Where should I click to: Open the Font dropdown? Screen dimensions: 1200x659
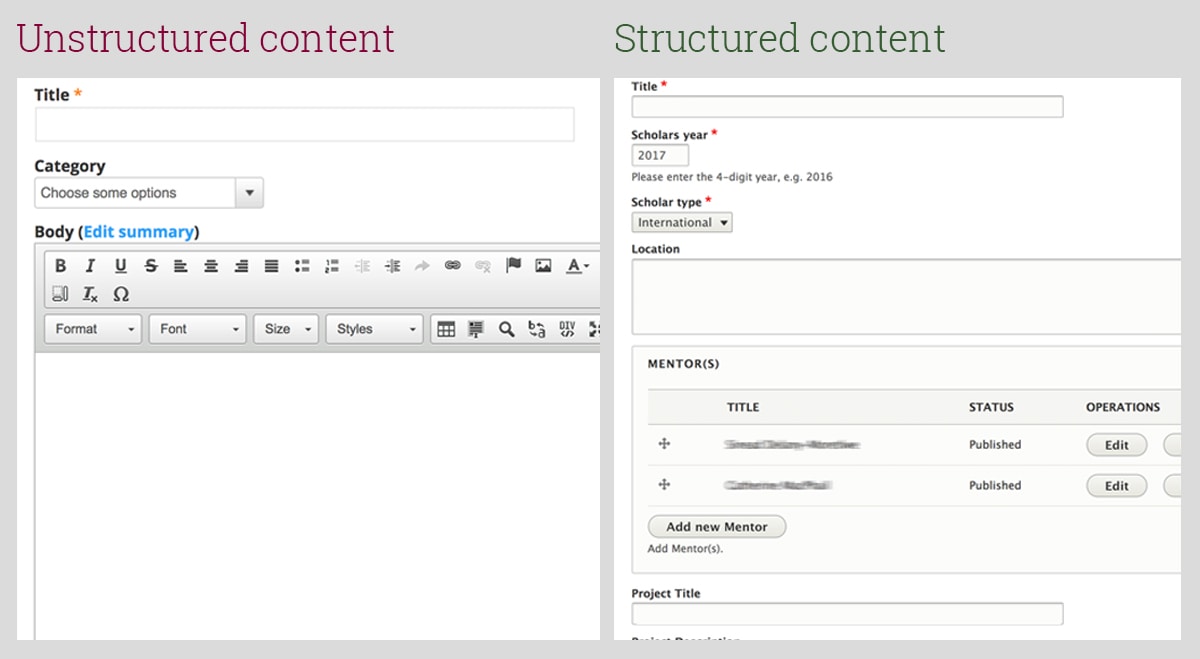197,328
